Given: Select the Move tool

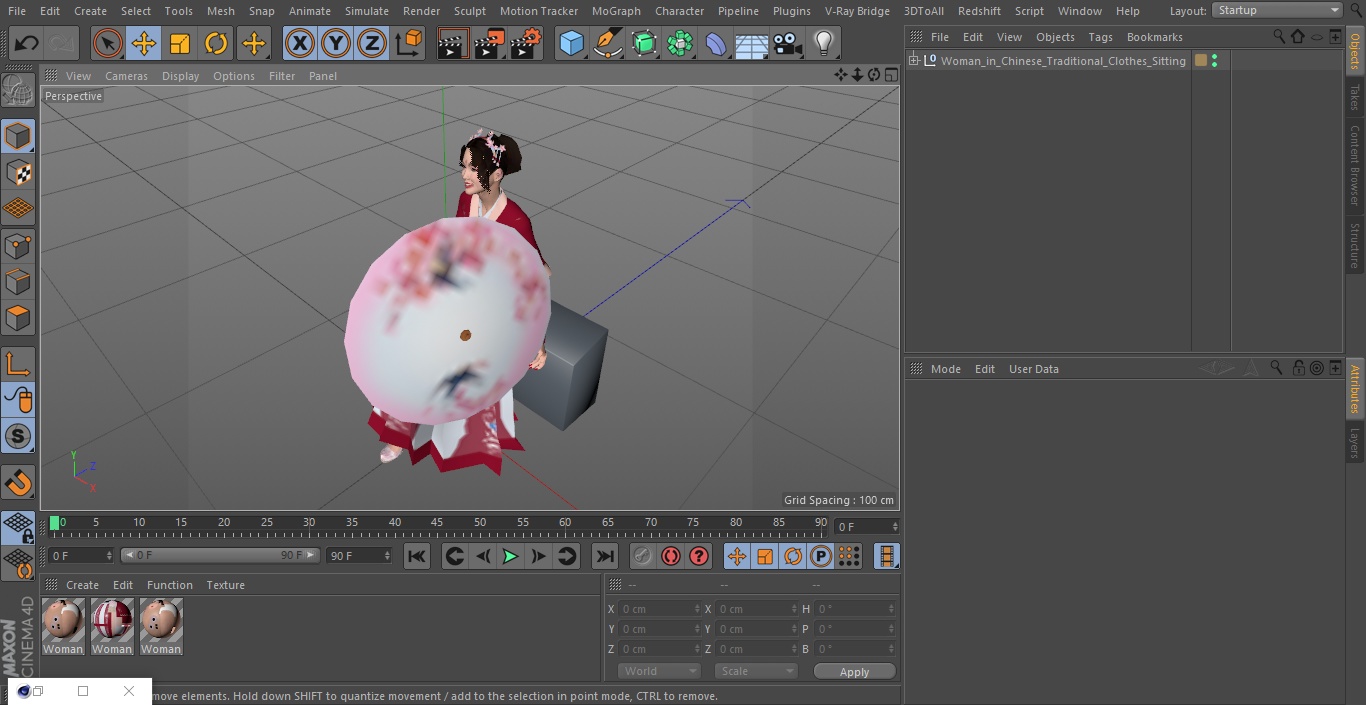Looking at the screenshot, I should [144, 43].
